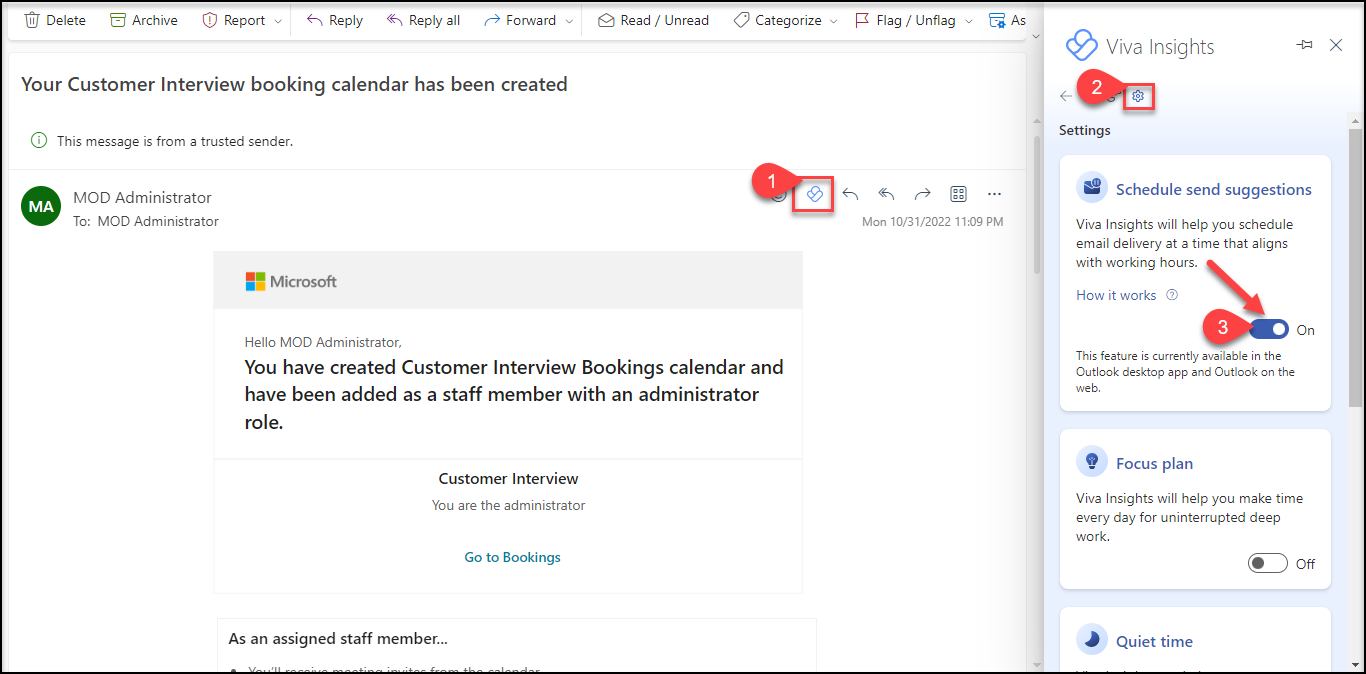
Task: Open the How it works link
Action: click(1115, 294)
